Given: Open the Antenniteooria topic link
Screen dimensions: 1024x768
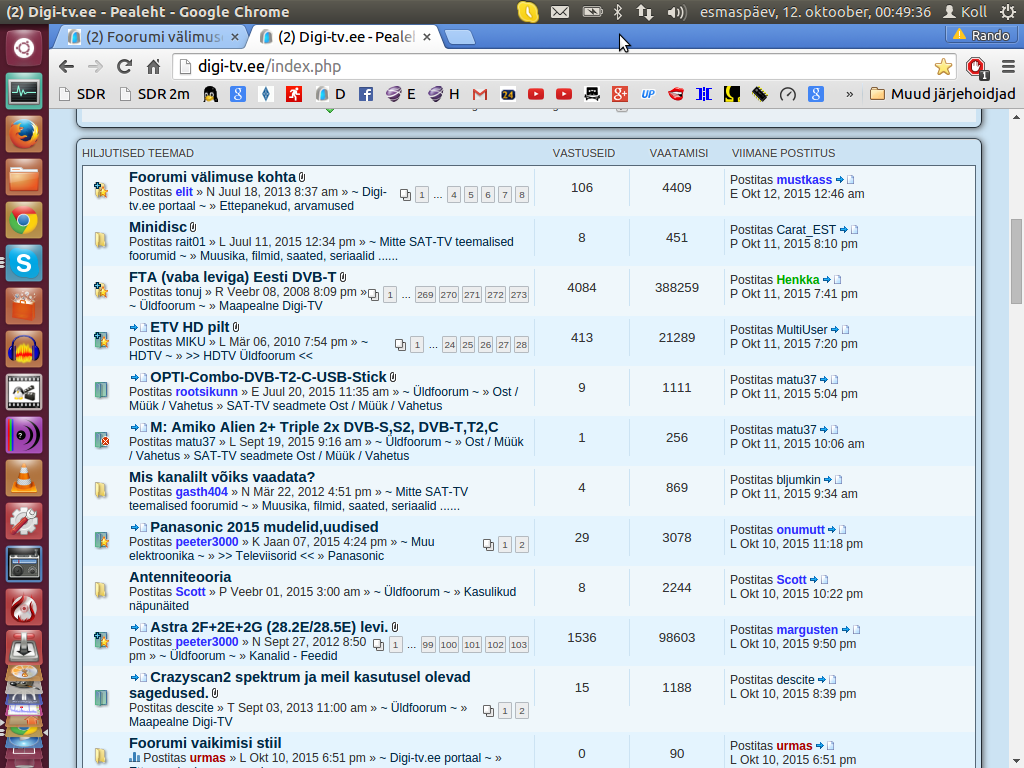Looking at the screenshot, I should (180, 577).
